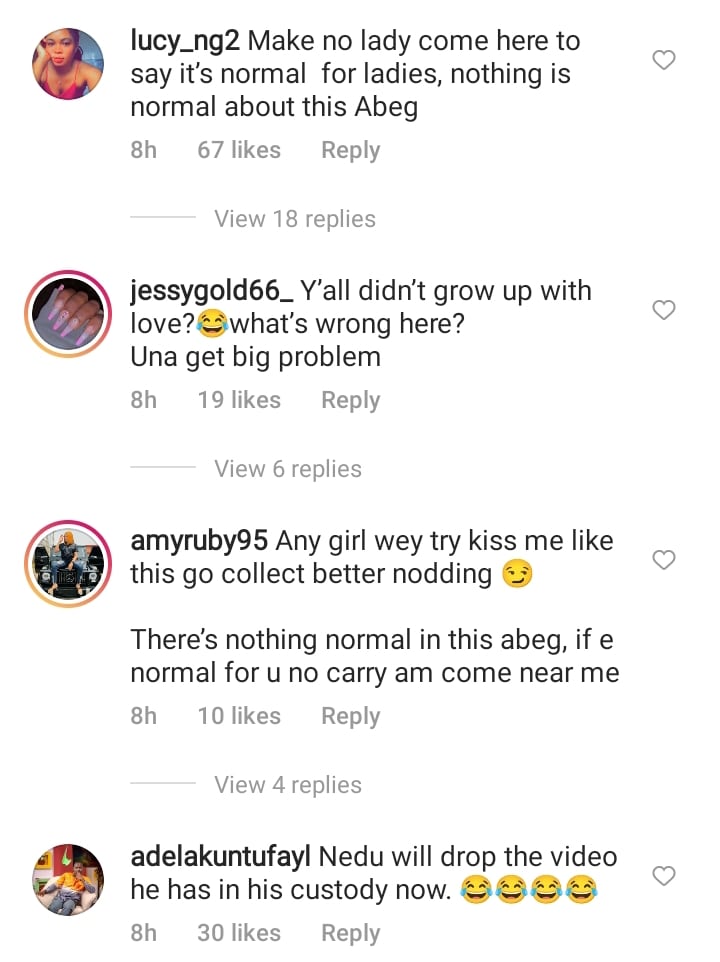Tap the heart on jessygold66_'s comment
The width and height of the screenshot is (720, 962).
664,311
